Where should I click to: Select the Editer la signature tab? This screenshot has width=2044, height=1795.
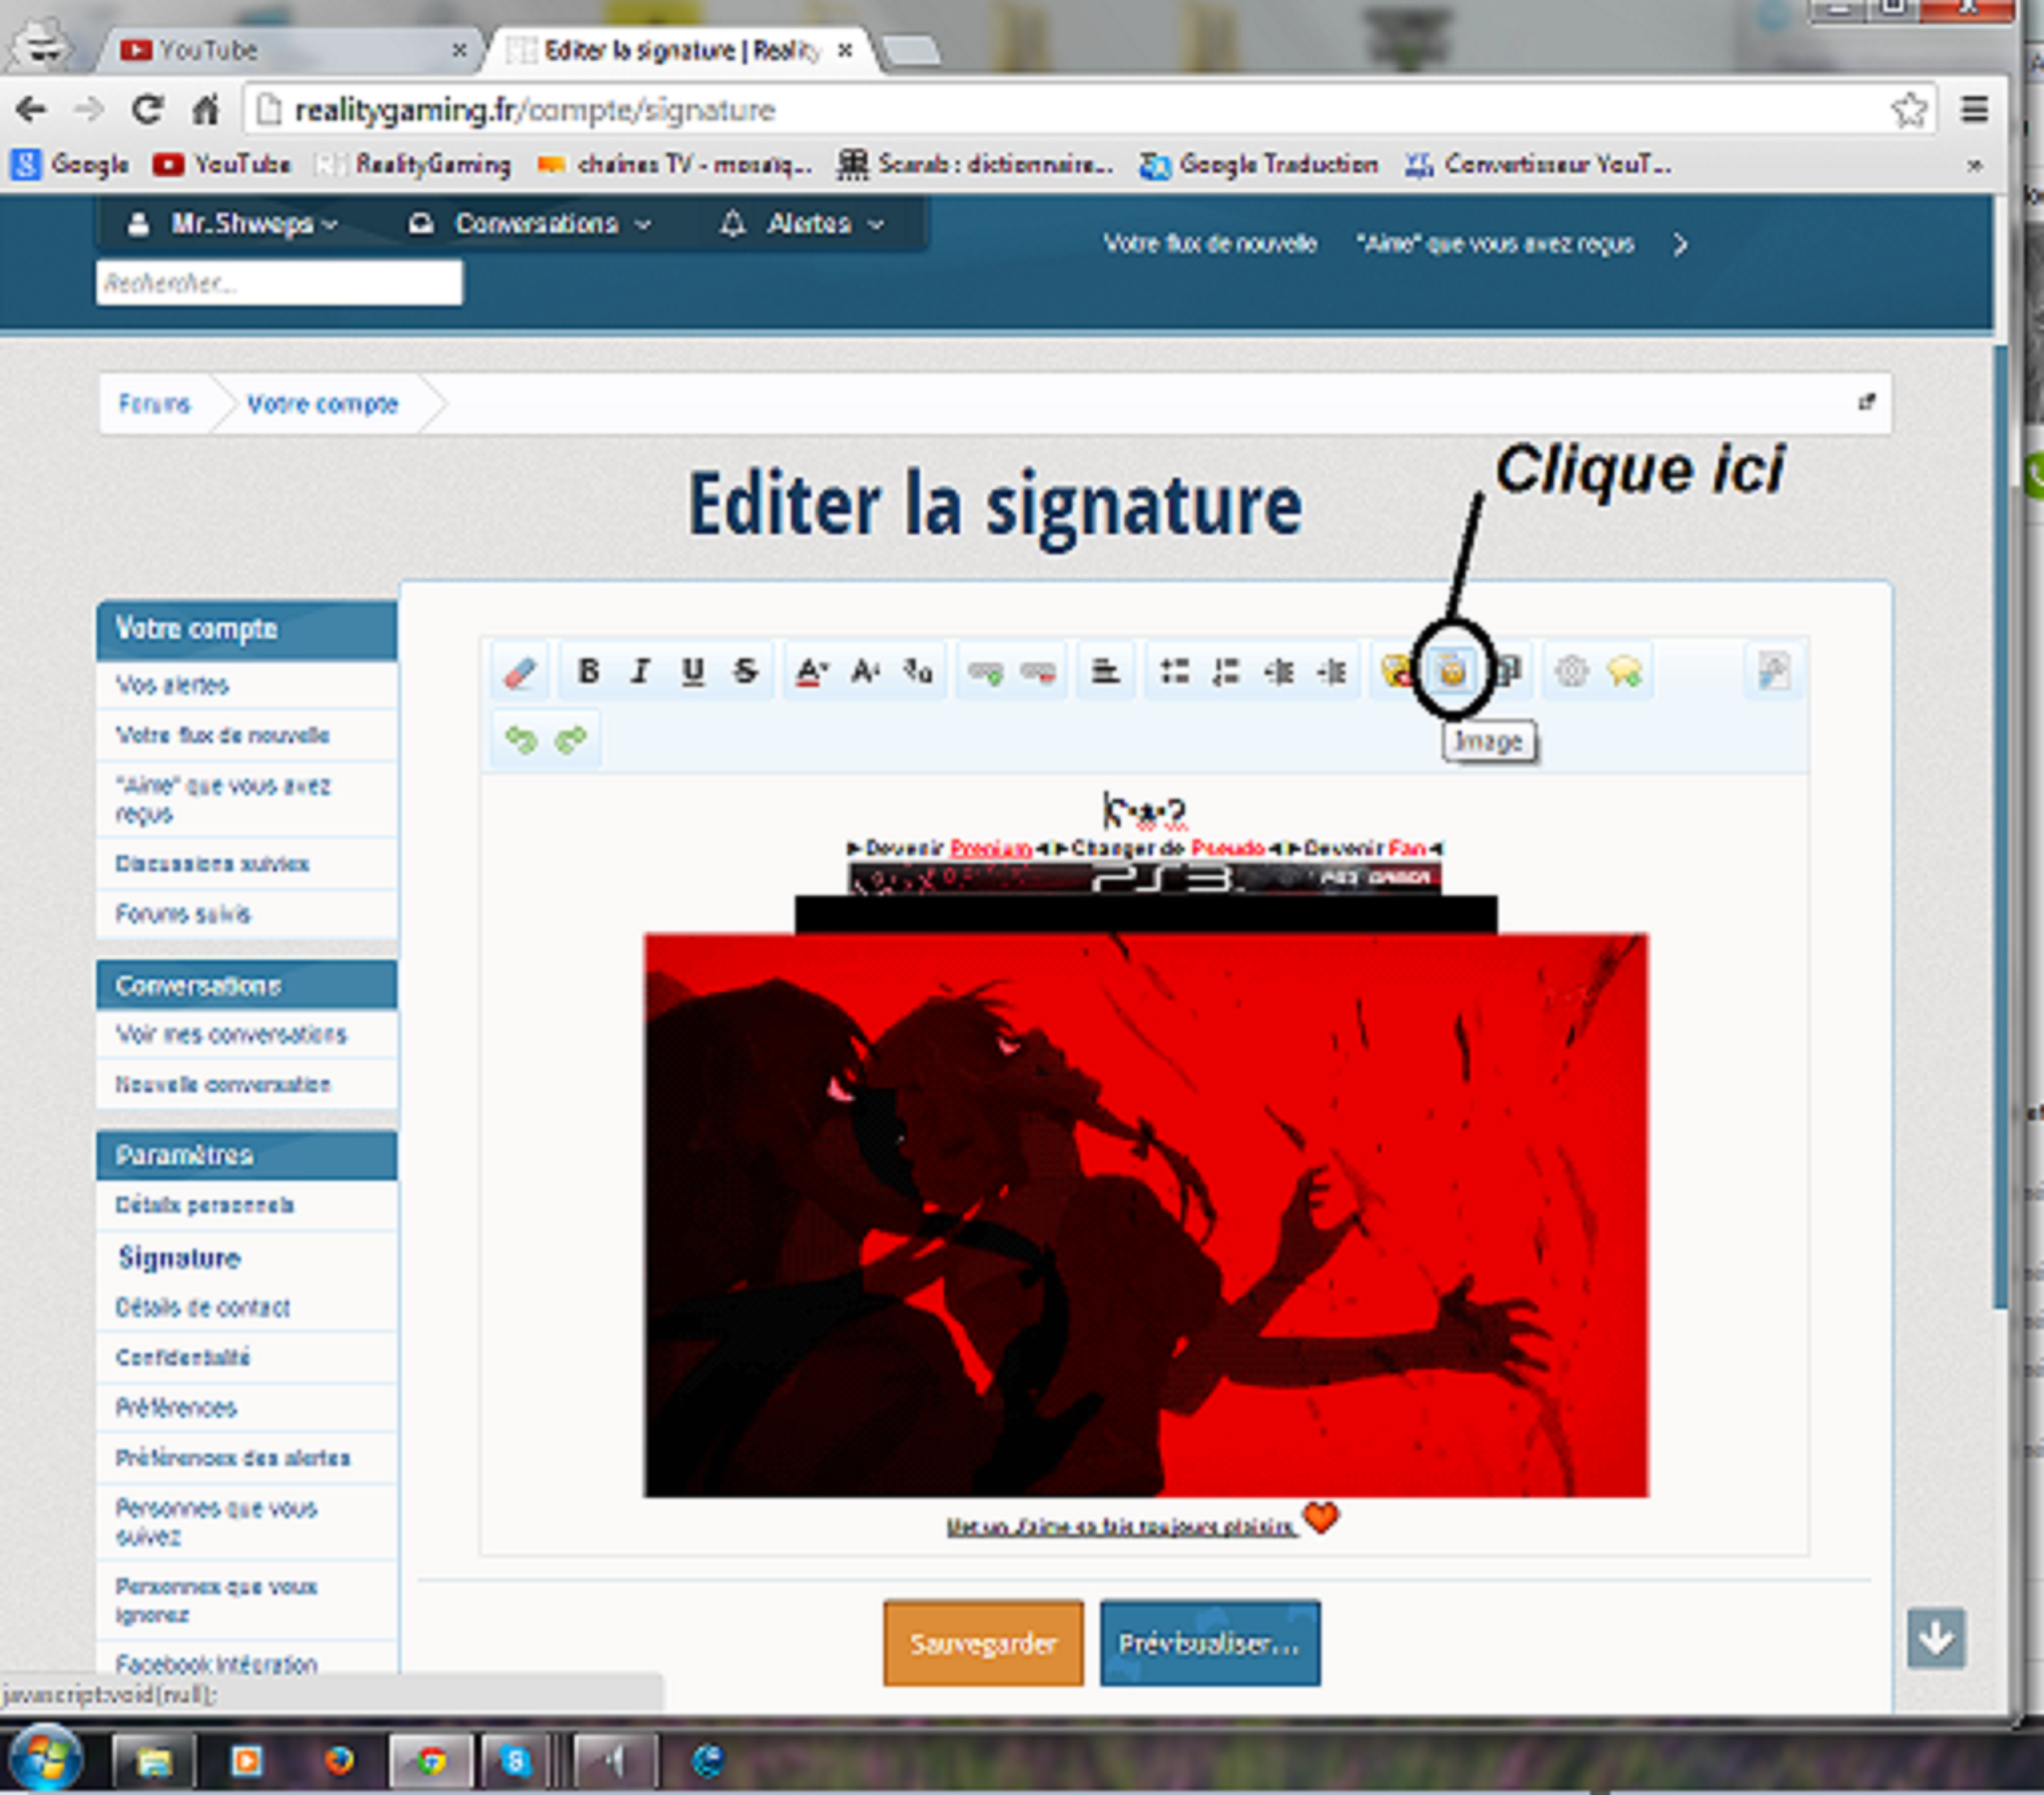(x=680, y=50)
